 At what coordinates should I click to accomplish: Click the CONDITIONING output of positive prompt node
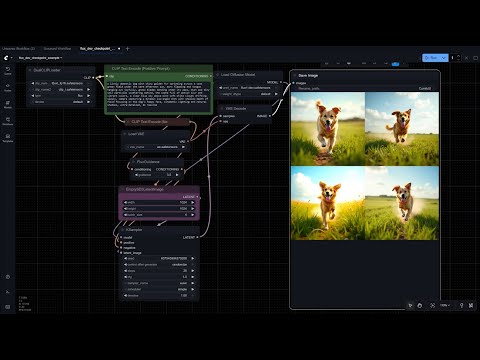click(x=211, y=76)
